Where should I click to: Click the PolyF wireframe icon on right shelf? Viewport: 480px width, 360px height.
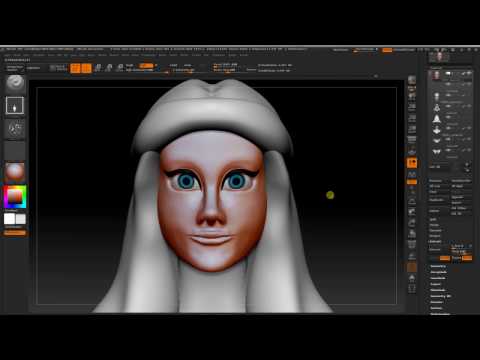point(412,245)
